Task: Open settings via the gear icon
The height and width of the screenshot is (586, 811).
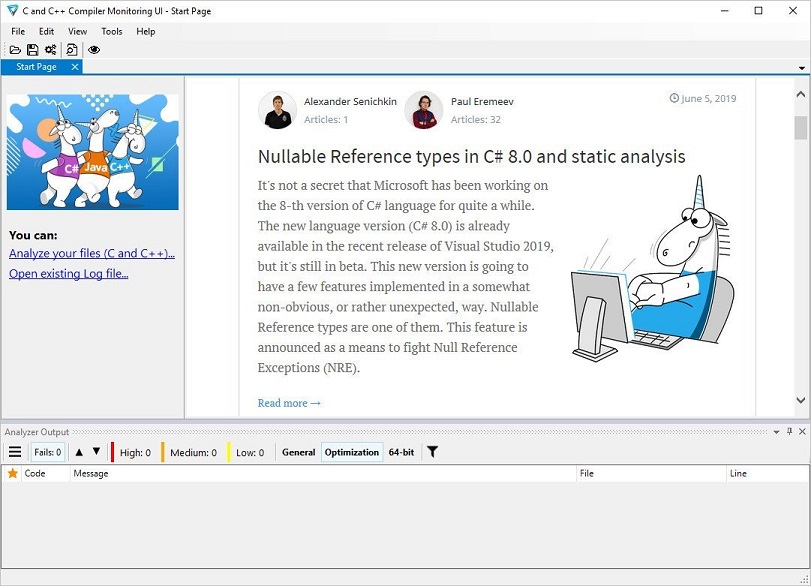Action: (x=51, y=48)
